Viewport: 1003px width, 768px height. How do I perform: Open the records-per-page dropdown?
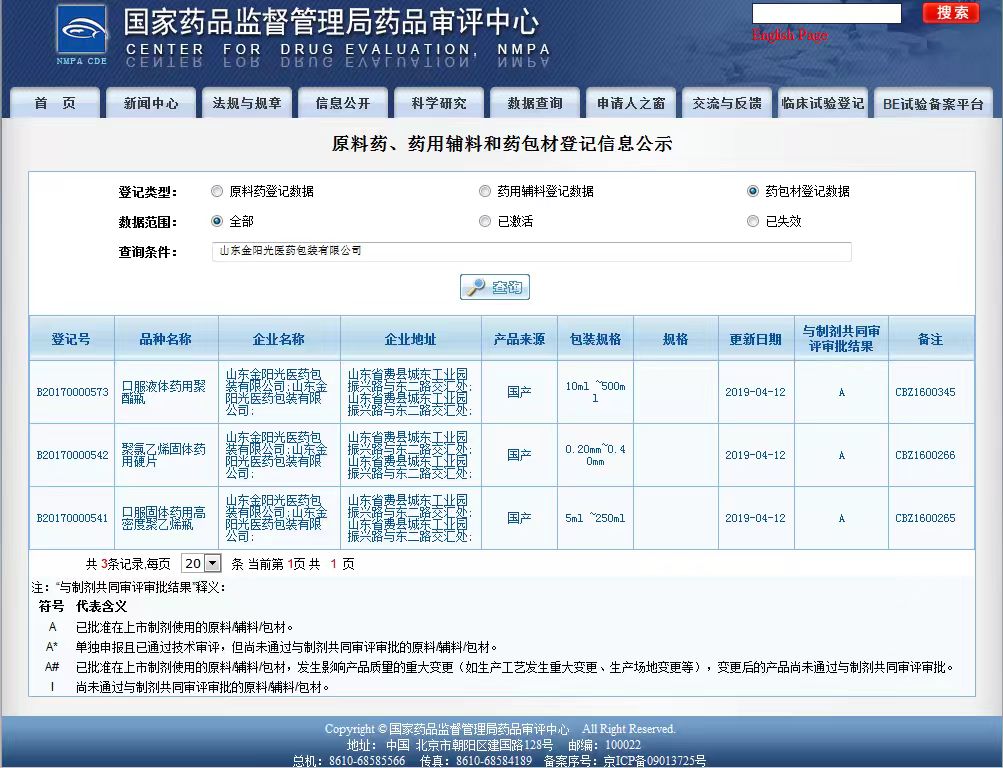pyautogui.click(x=201, y=564)
